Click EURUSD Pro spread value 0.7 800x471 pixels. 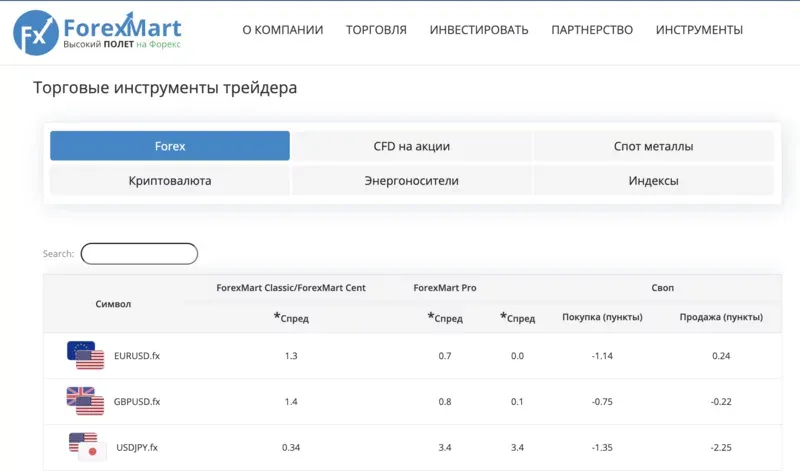click(x=445, y=356)
